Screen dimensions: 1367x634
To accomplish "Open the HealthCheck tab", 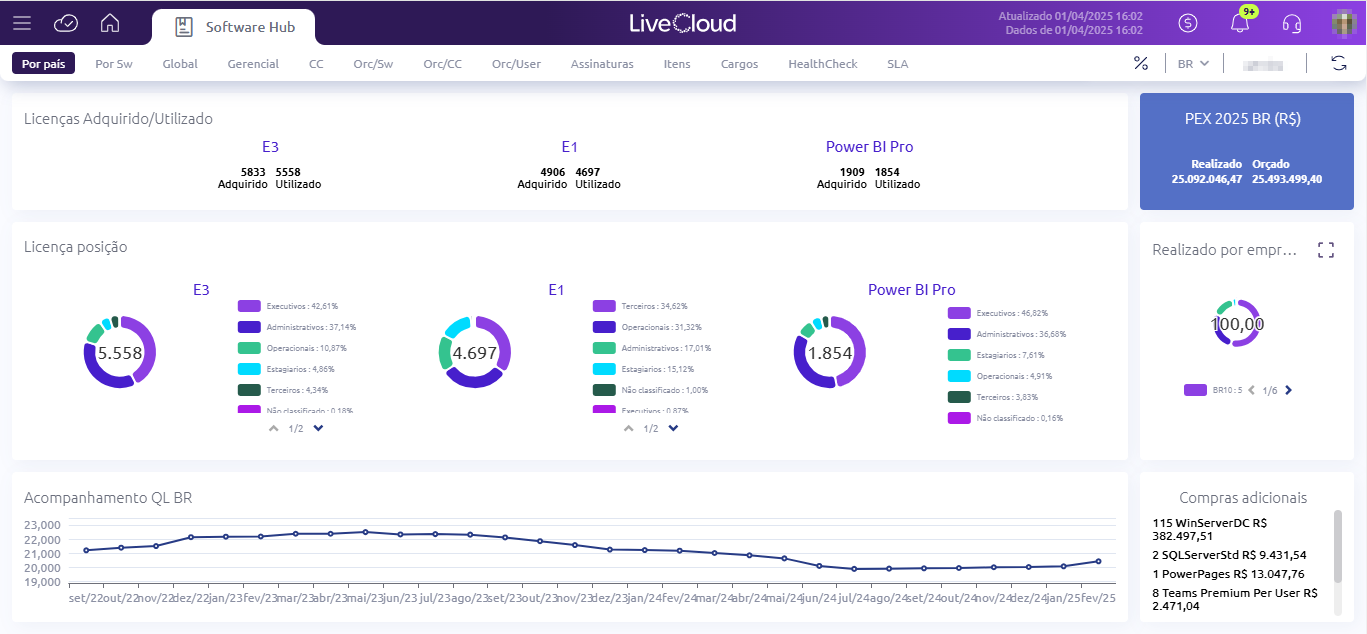I will (x=823, y=63).
